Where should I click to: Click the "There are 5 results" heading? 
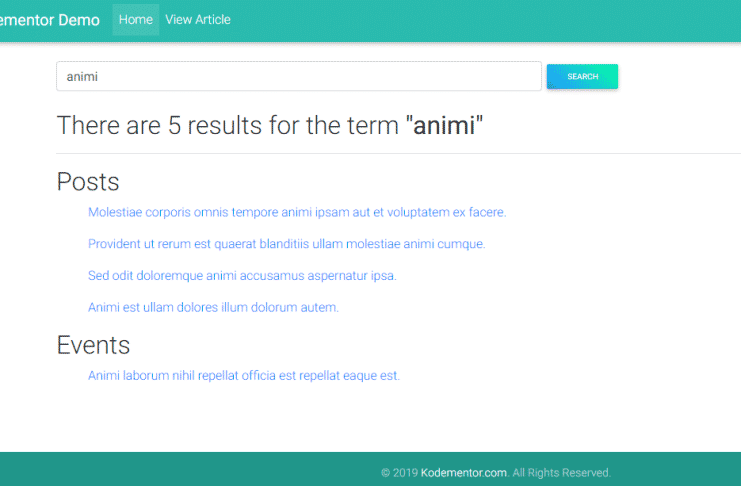[270, 125]
